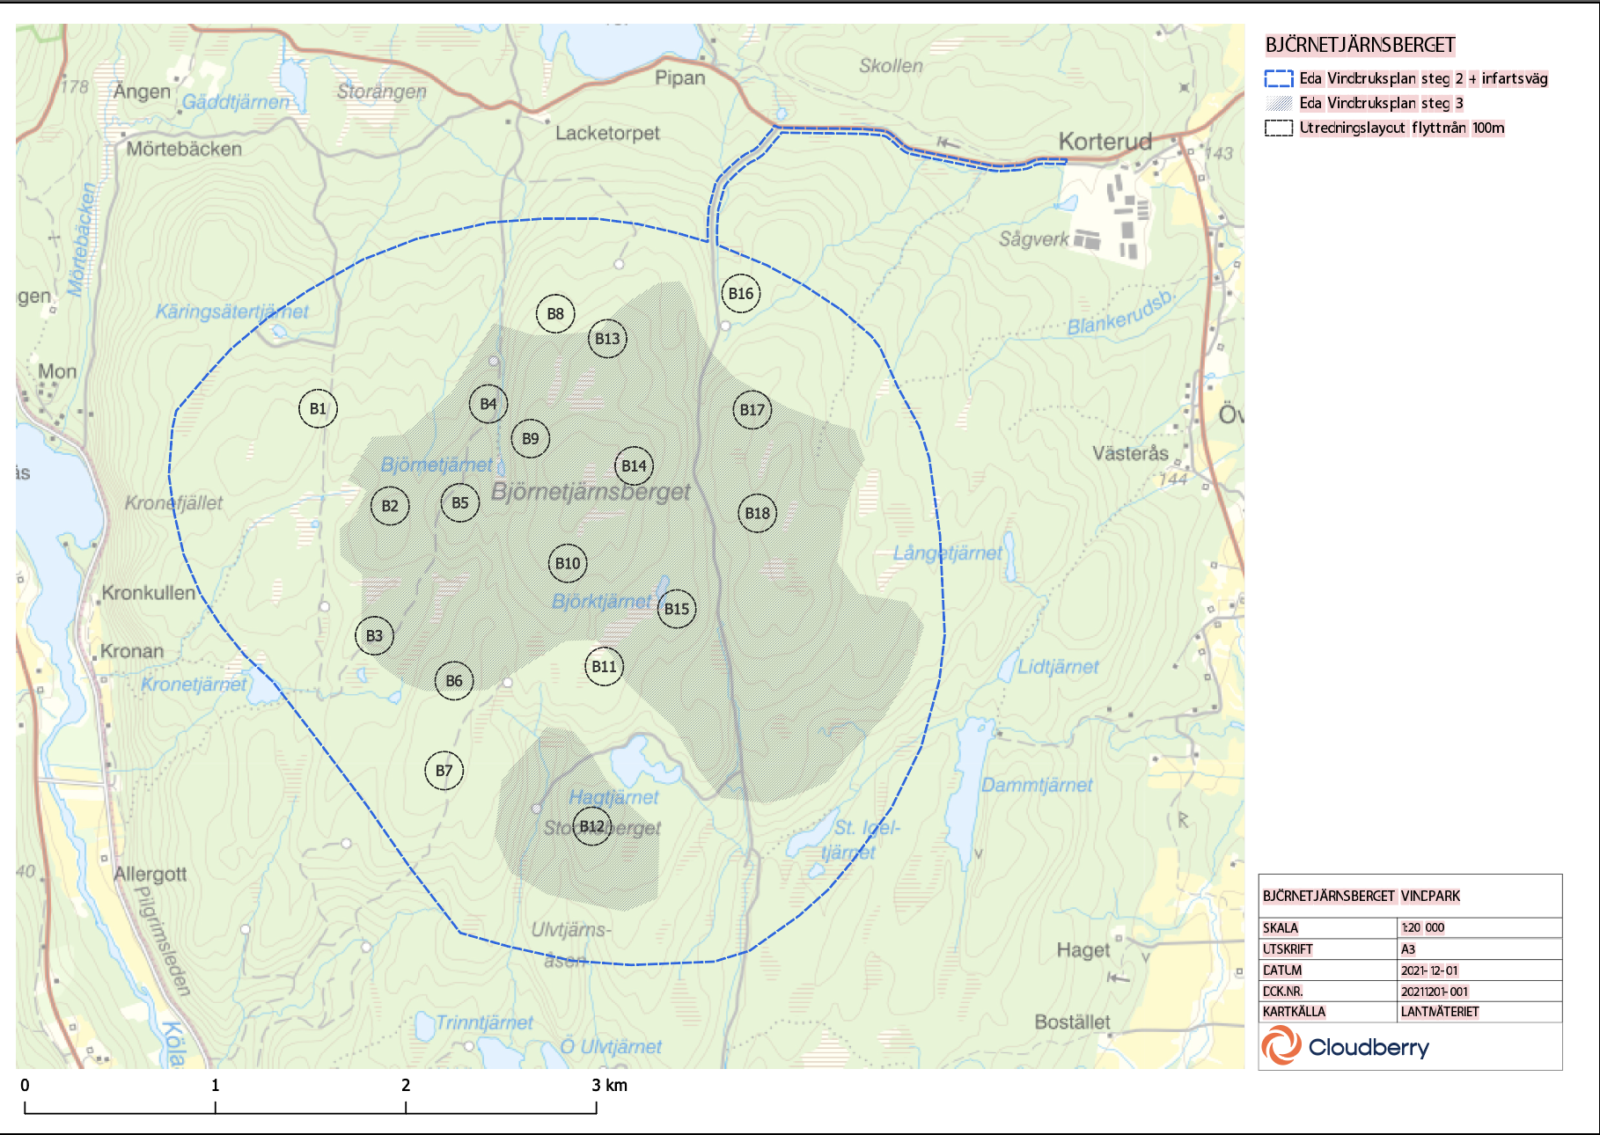Select turbine marker B10

coord(568,564)
